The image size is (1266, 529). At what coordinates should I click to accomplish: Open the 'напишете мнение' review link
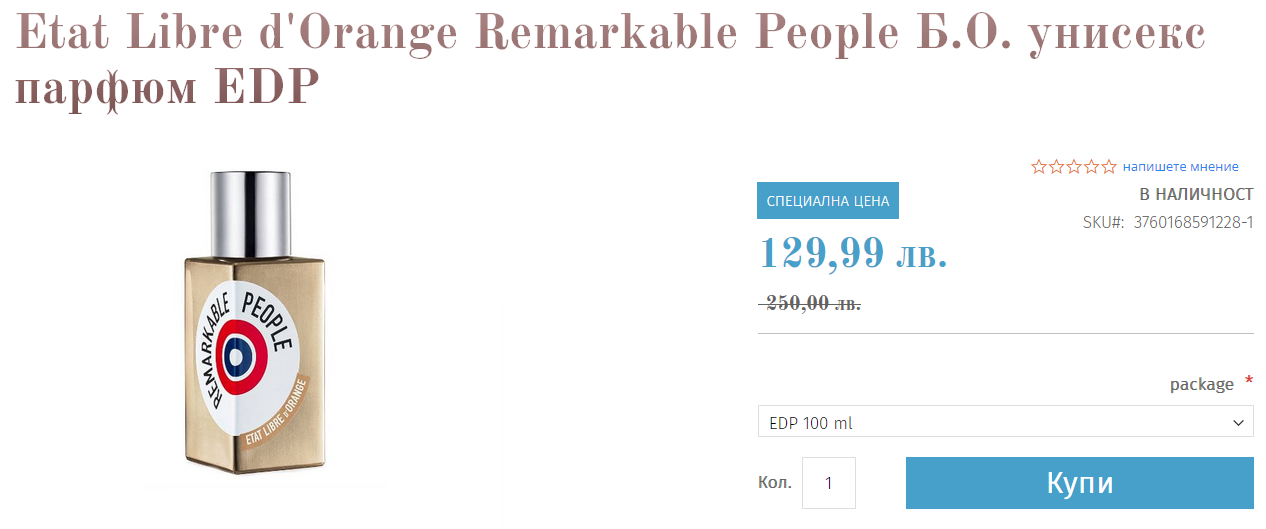(1180, 167)
